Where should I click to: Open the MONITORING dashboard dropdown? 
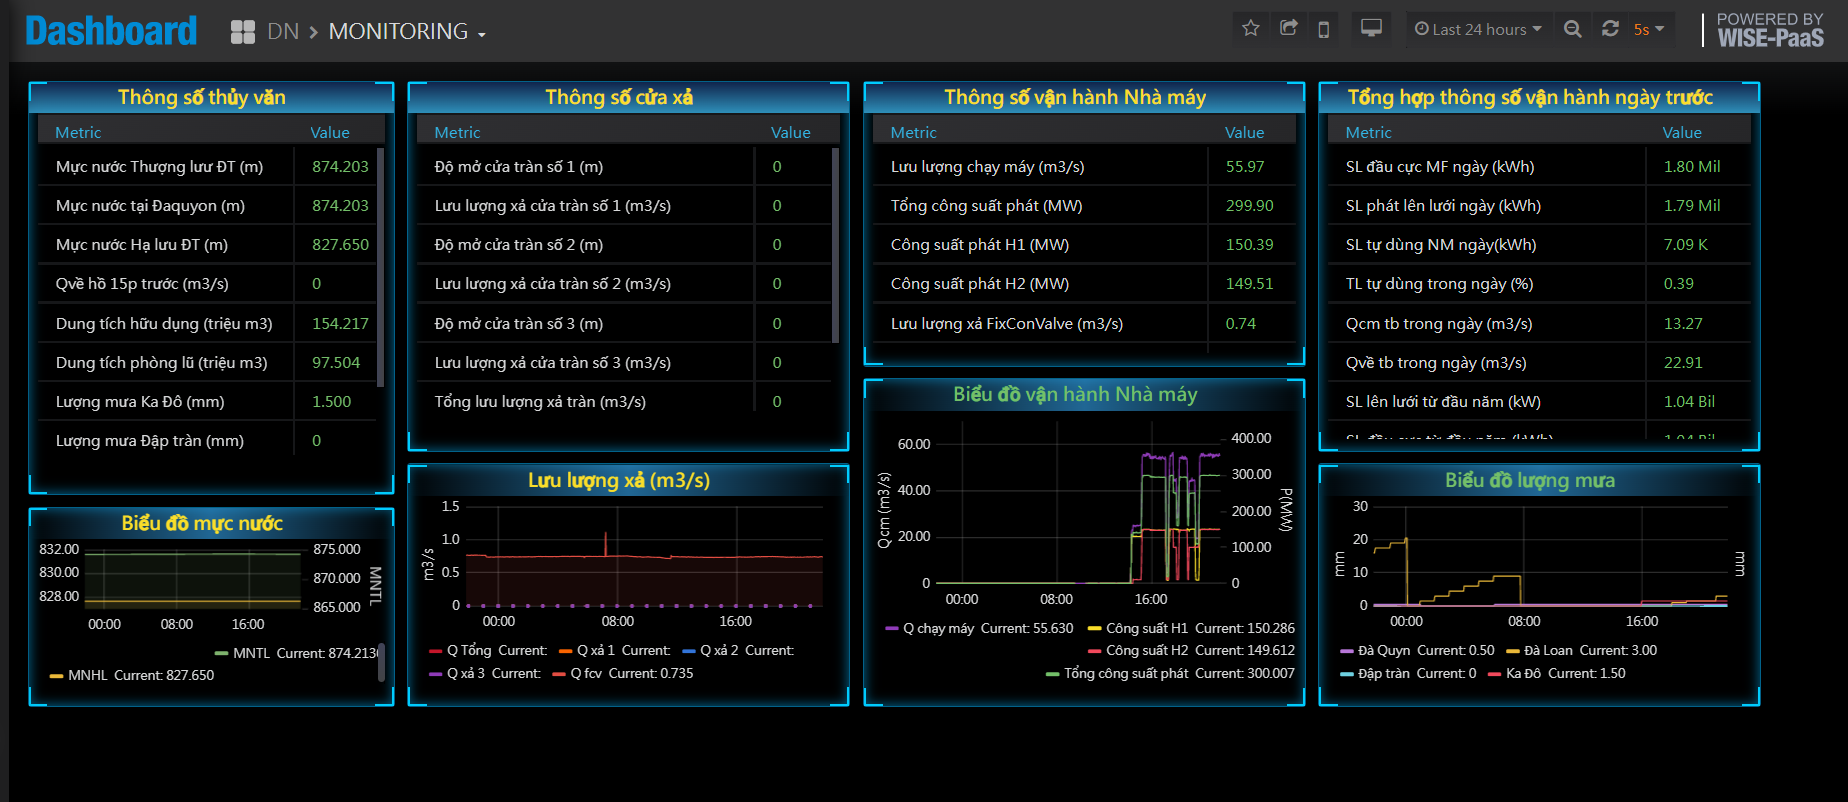[x=407, y=32]
